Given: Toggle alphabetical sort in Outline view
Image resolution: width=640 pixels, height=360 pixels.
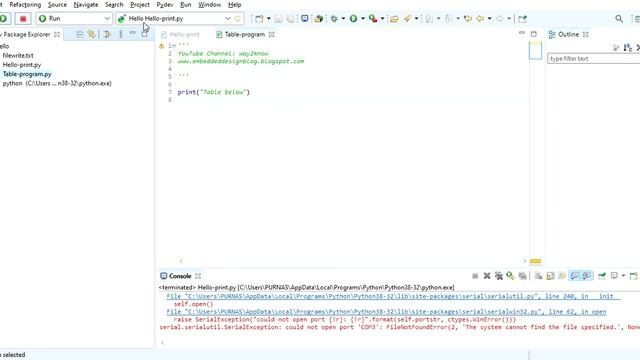Looking at the screenshot, I should [627, 48].
